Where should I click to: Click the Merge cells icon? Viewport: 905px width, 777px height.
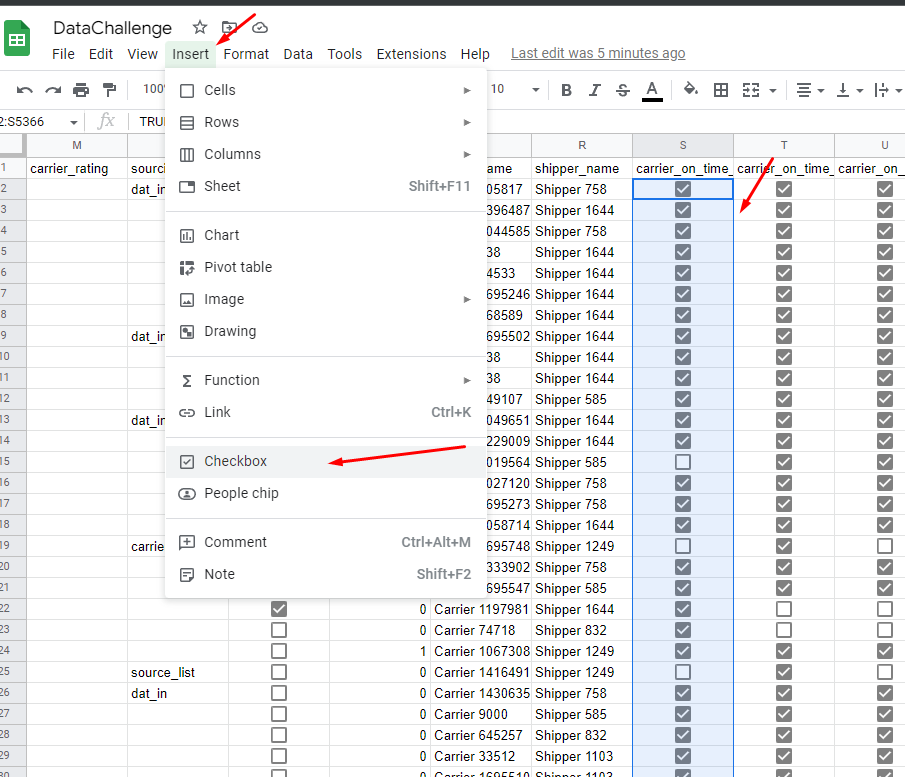[753, 89]
